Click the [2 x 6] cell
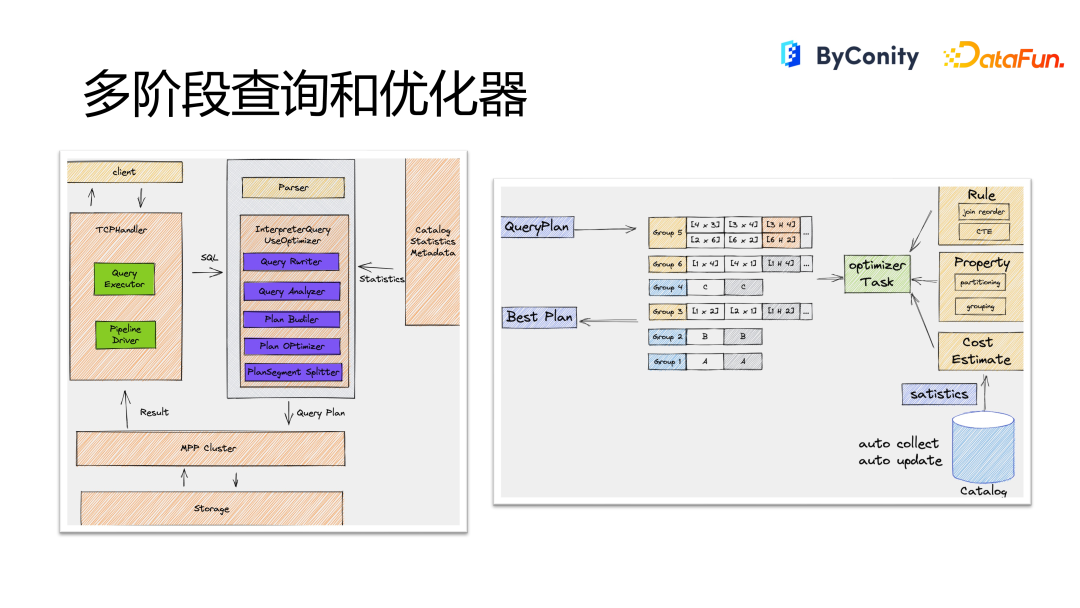Image resolution: width=1080 pixels, height=608 pixels. pos(705,240)
